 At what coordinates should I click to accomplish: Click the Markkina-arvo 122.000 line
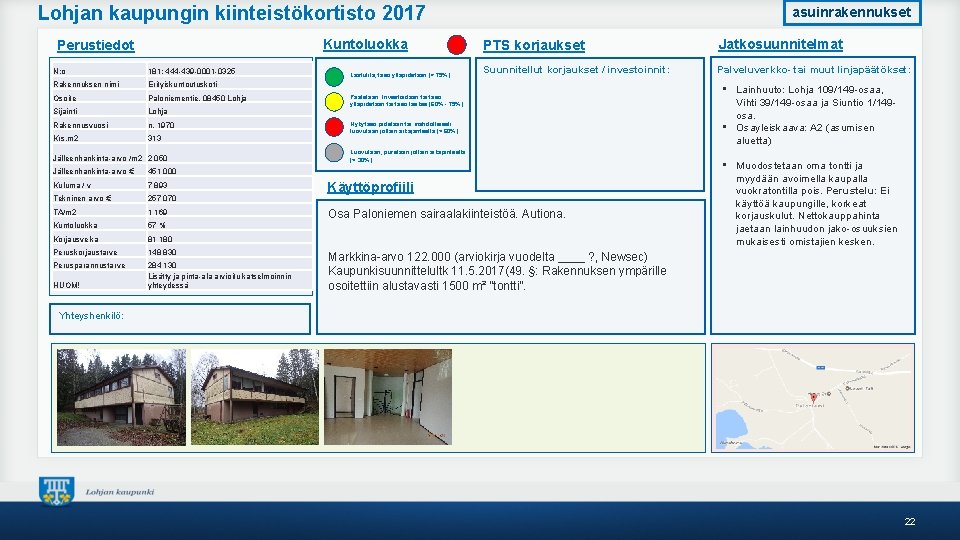click(x=487, y=257)
